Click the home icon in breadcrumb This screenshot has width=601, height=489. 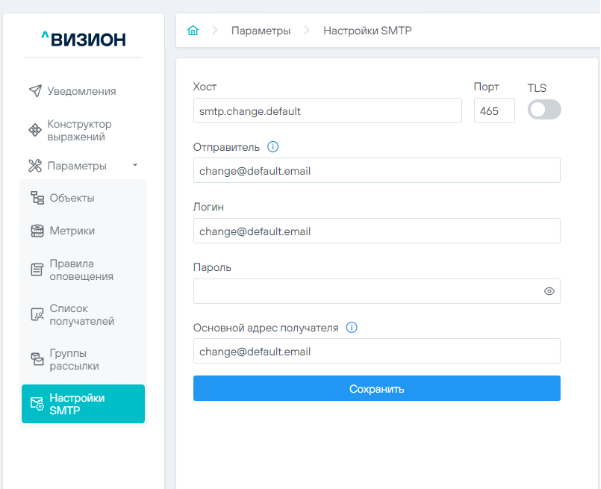click(x=193, y=30)
